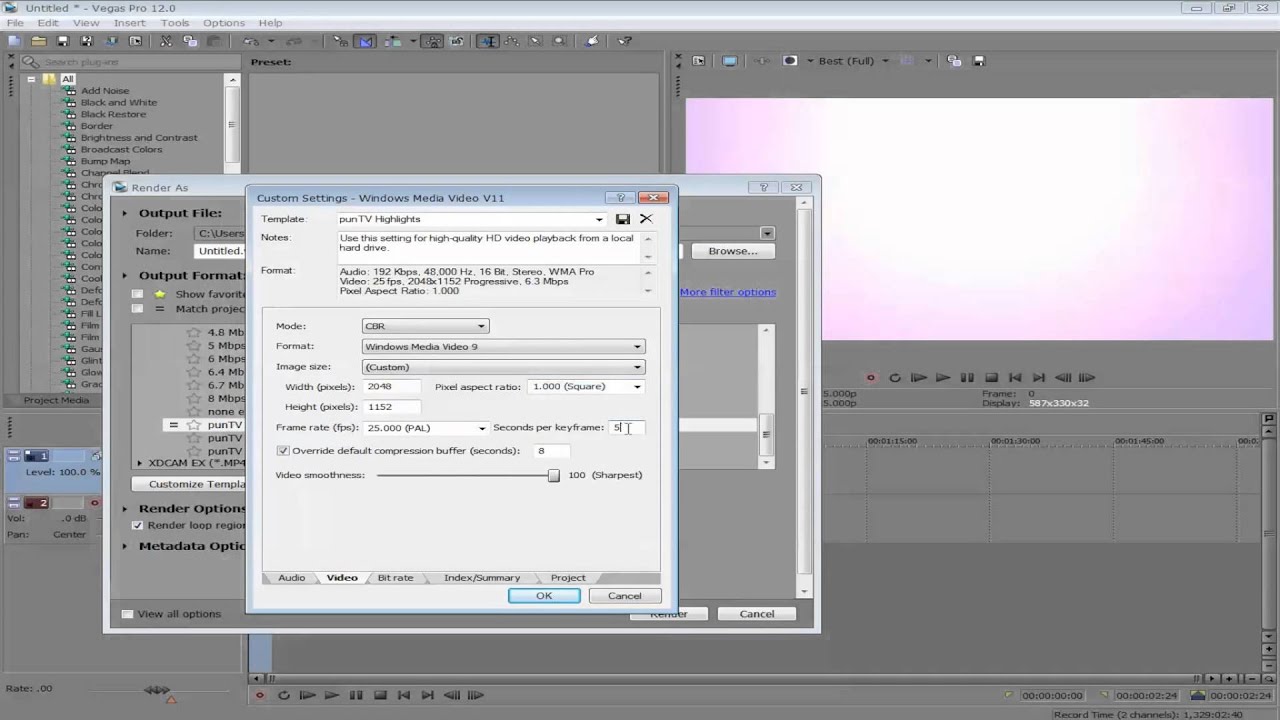The width and height of the screenshot is (1280, 720).
Task: Click the Project Media tab
Action: (x=56, y=401)
